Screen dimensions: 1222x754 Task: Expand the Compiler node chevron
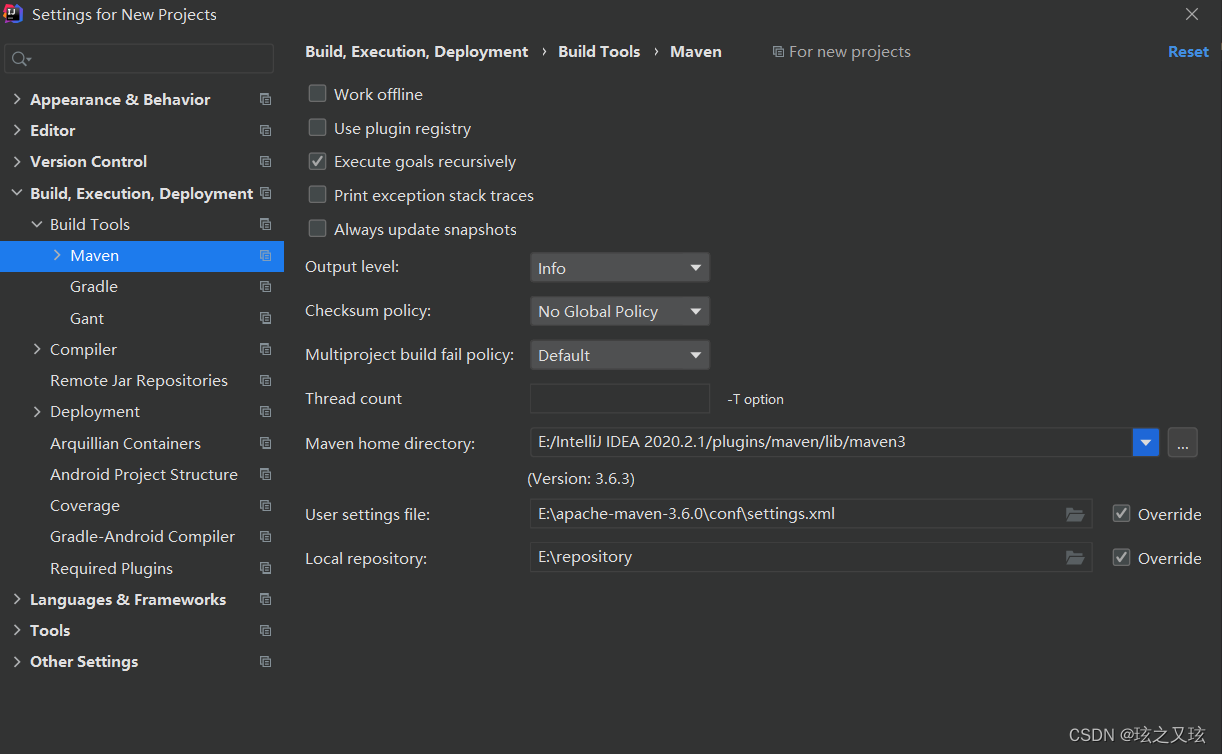(37, 349)
